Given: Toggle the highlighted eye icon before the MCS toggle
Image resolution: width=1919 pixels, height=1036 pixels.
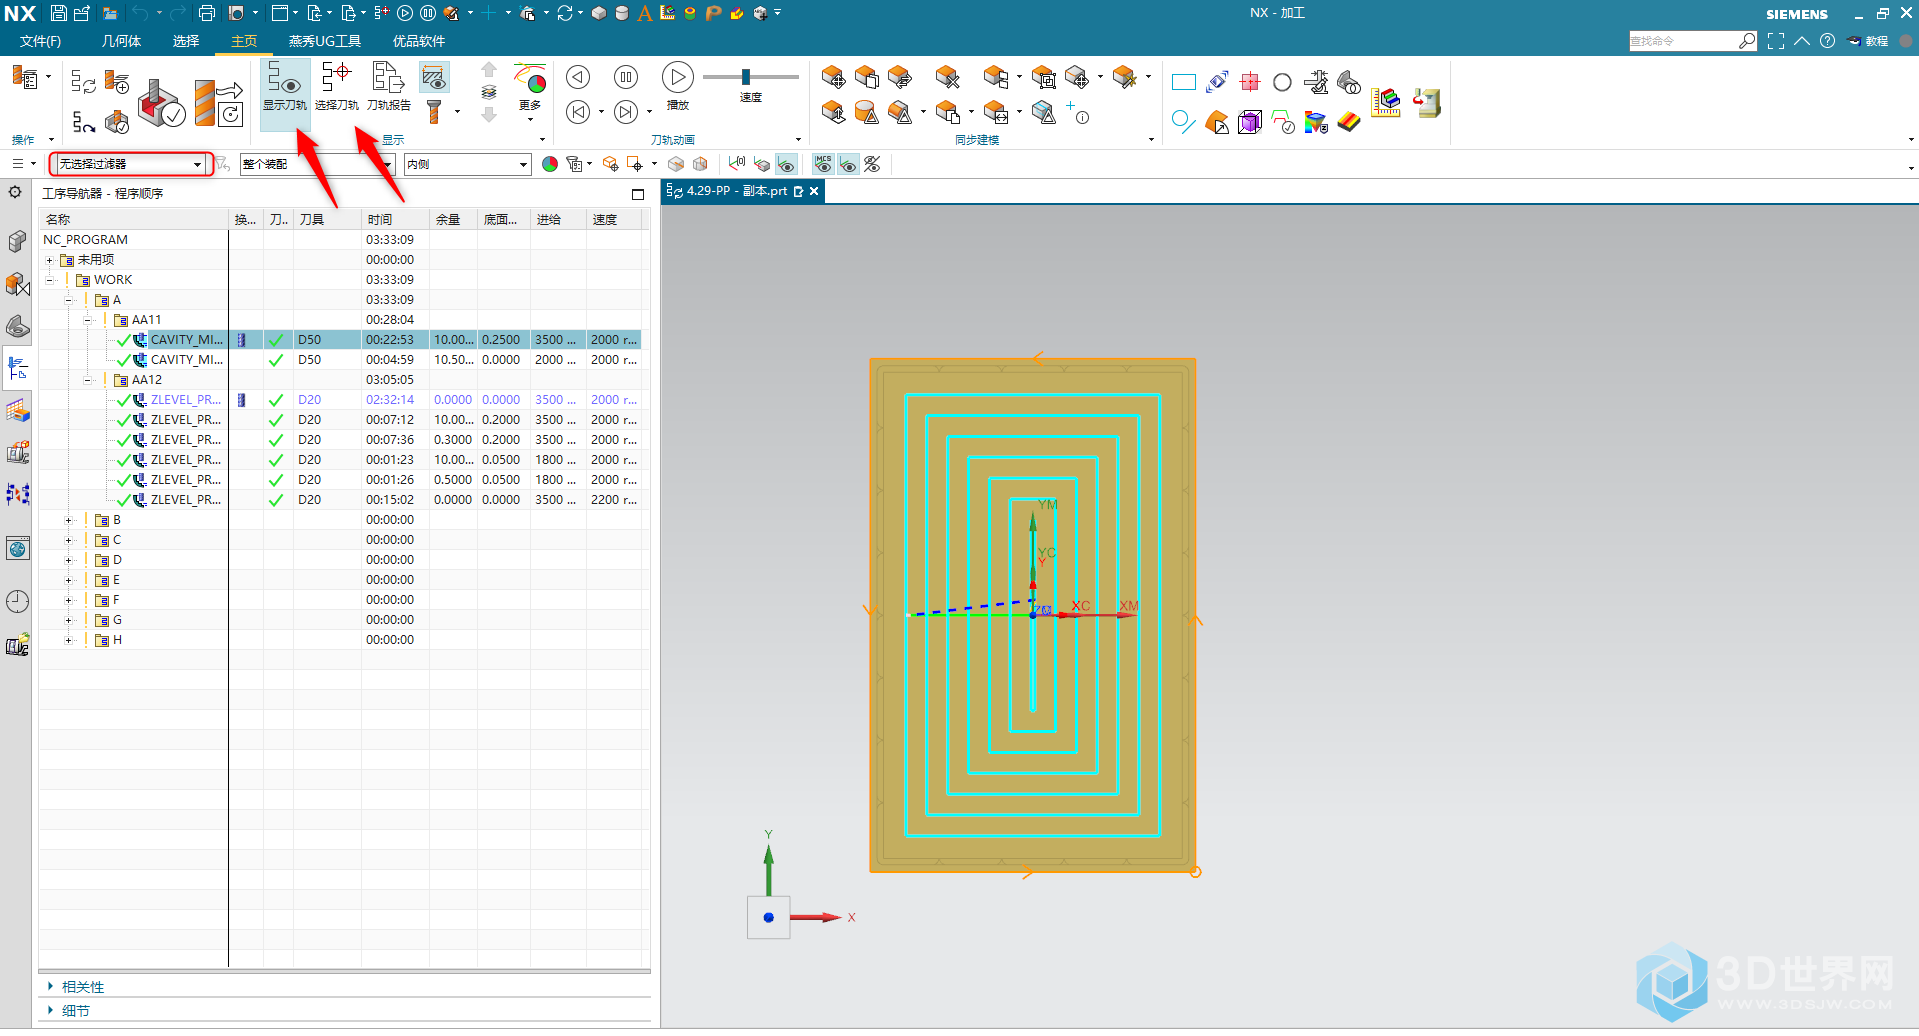Looking at the screenshot, I should (786, 164).
